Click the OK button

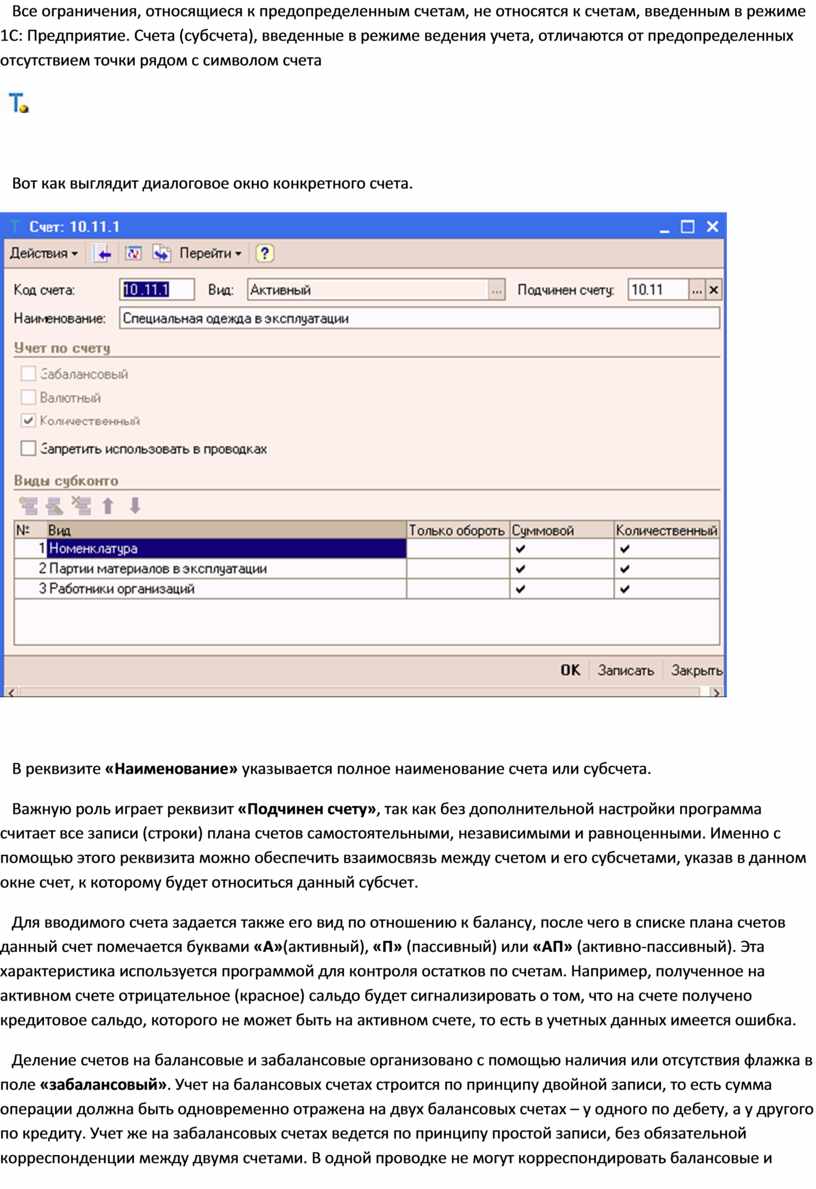570,670
